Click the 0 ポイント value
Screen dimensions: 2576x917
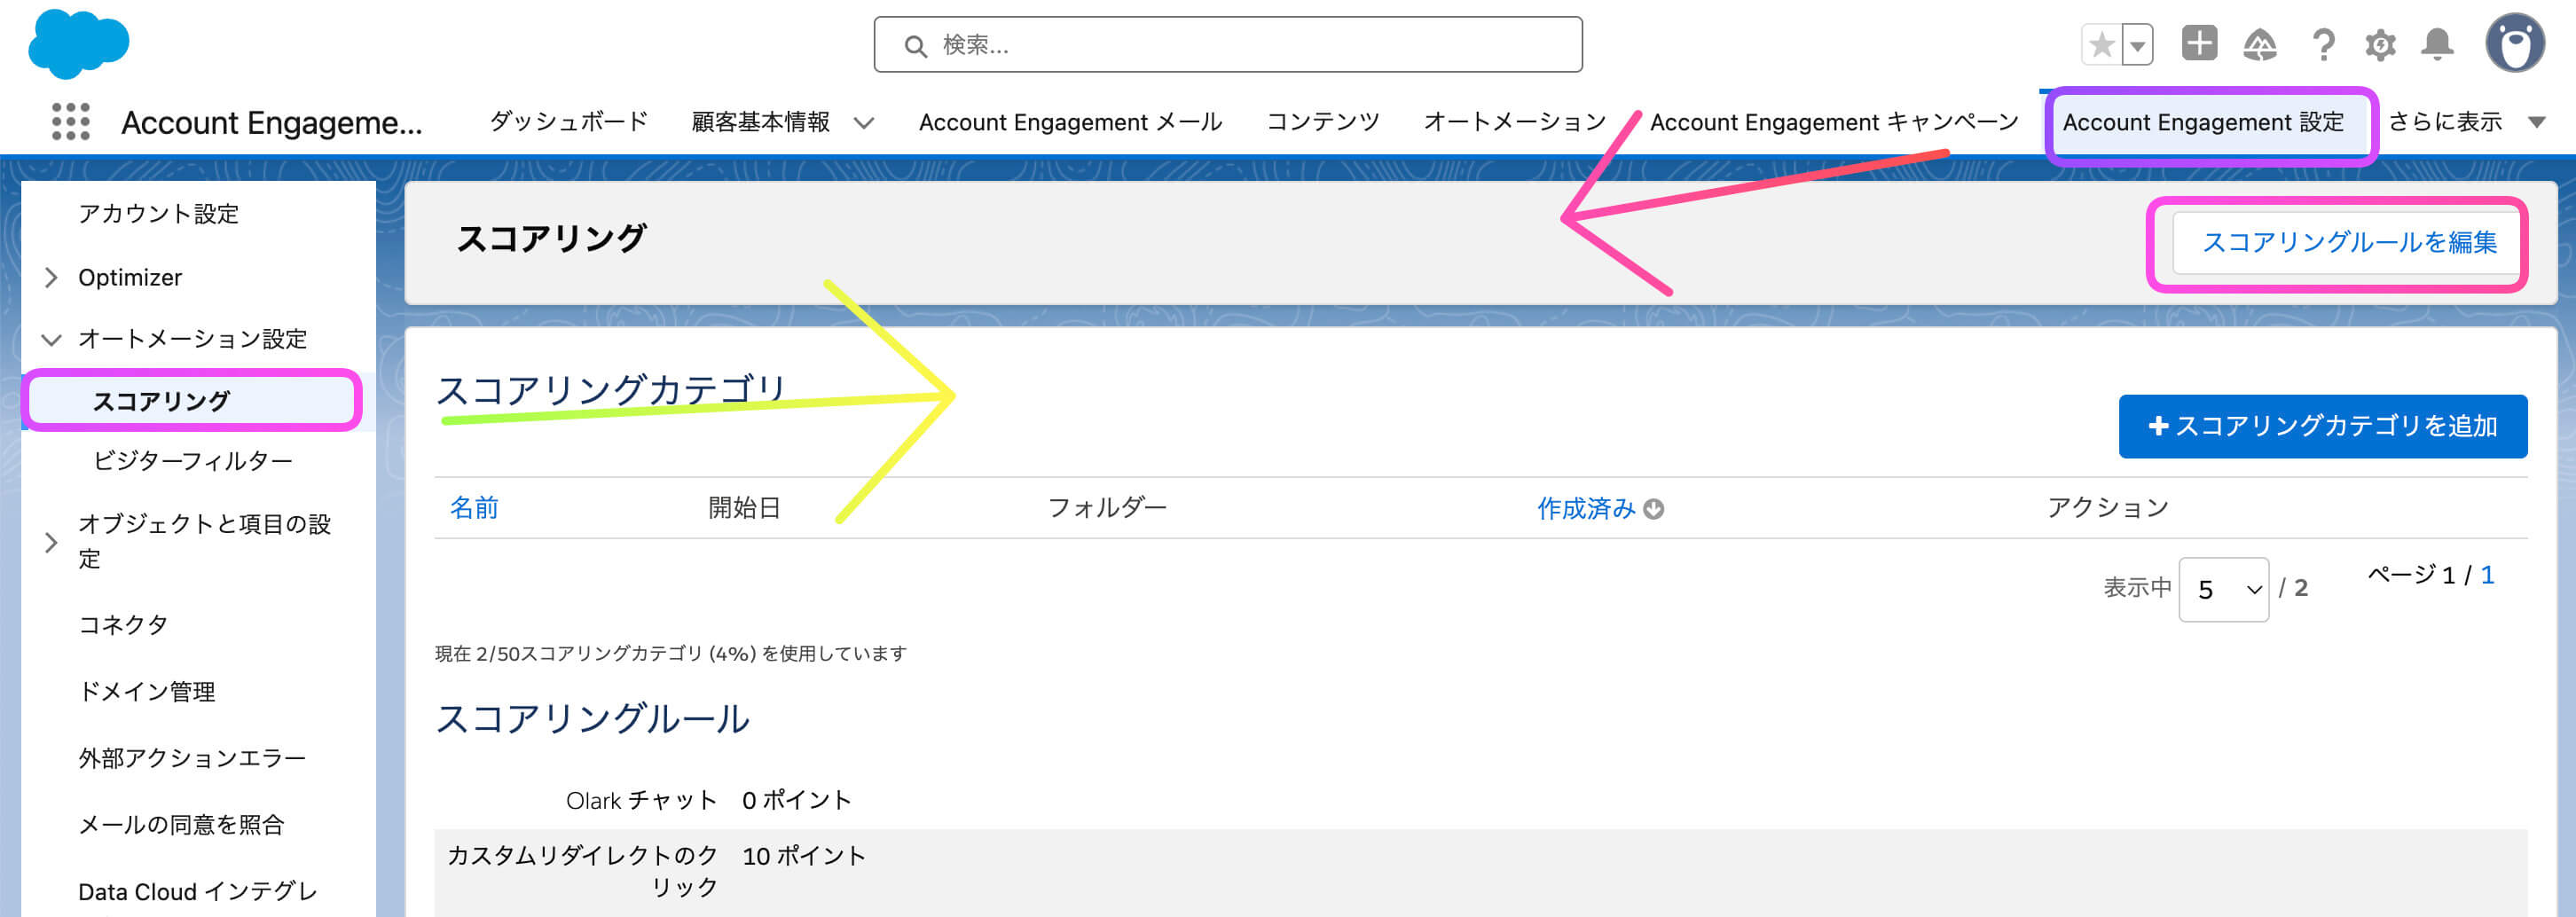(796, 800)
